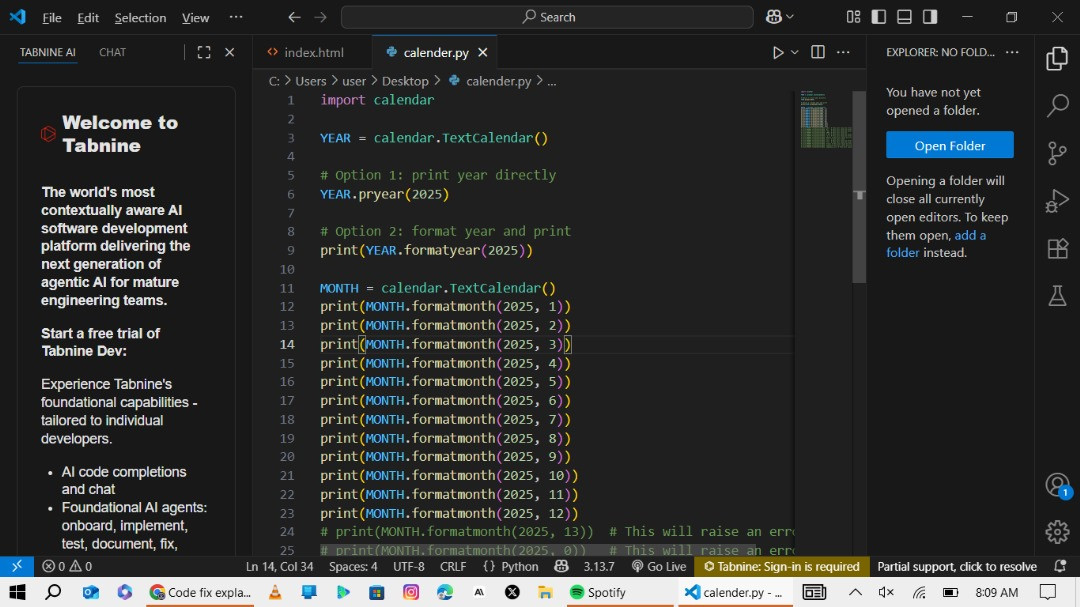
Task: Open the Extensions view
Action: coord(1057,248)
